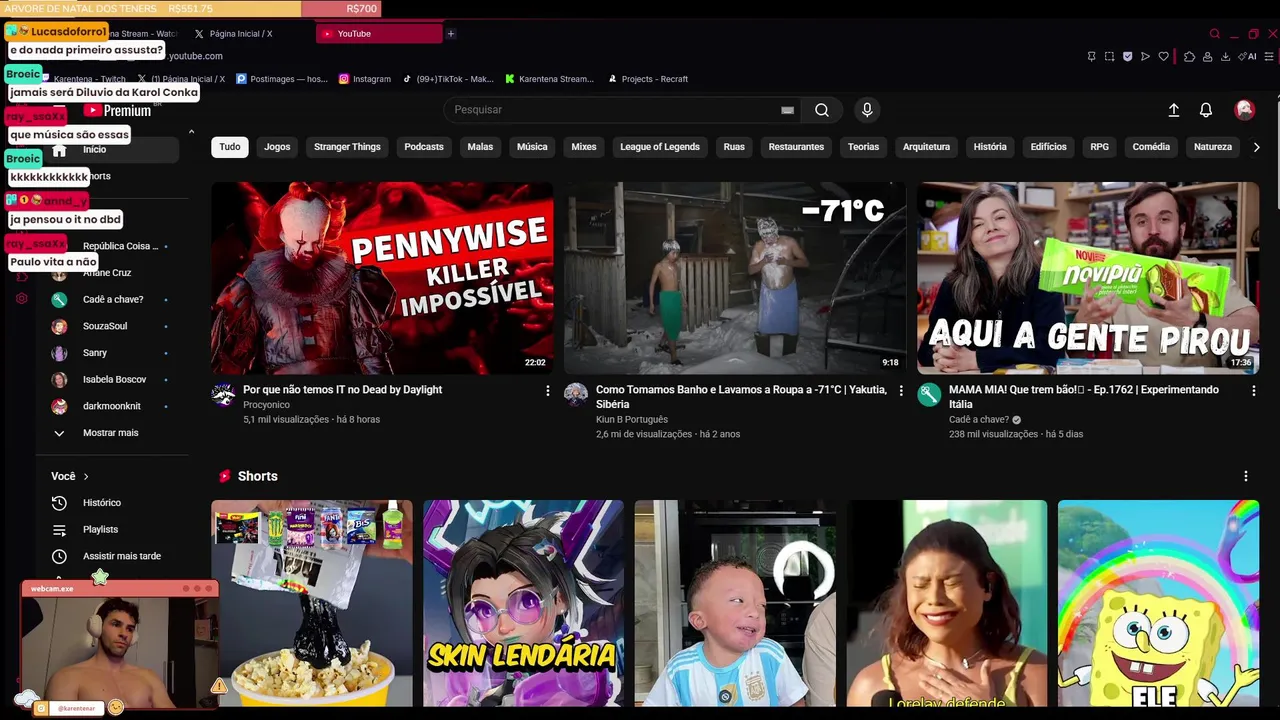The image size is (1280, 720).
Task: Select the Tudo filter chip
Action: coord(230,147)
